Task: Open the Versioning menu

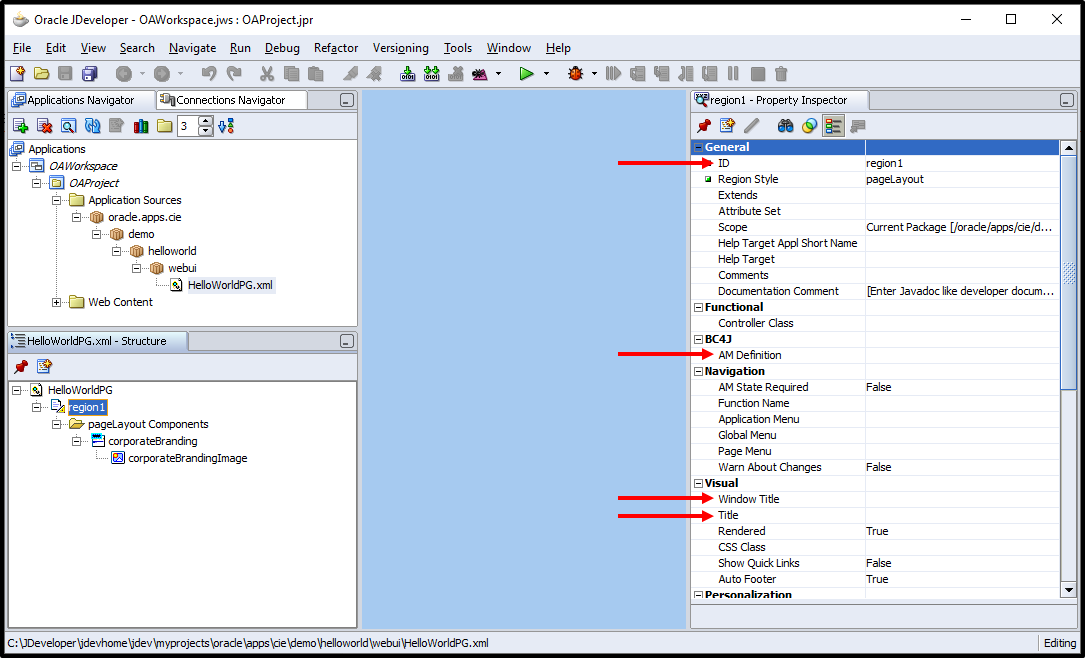Action: 401,48
